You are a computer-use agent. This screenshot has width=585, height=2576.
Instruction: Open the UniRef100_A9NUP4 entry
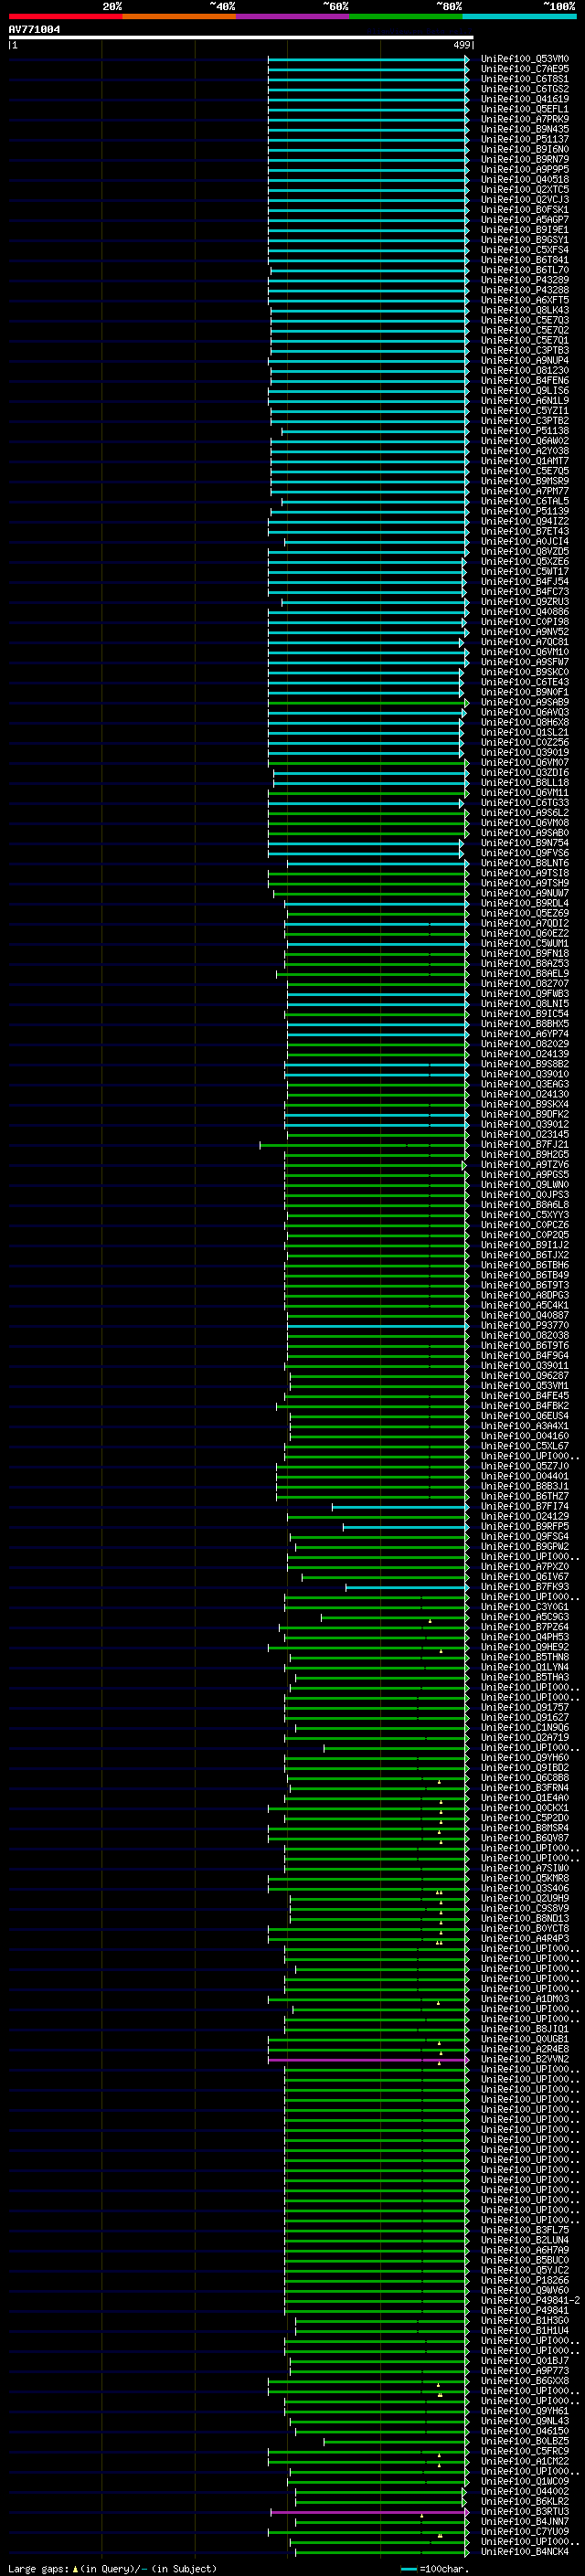pos(524,361)
